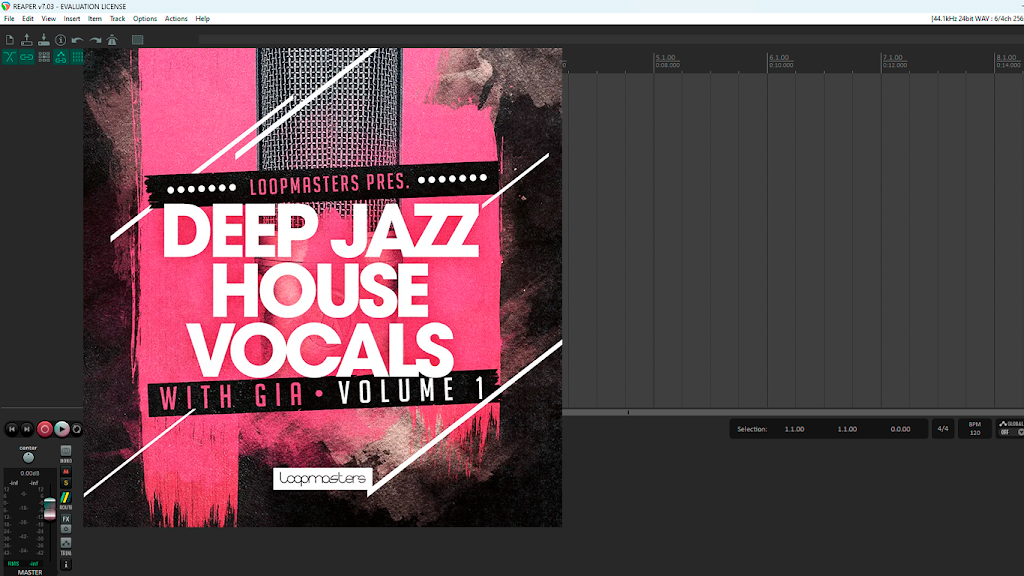The width and height of the screenshot is (1024, 576).
Task: Click the BPM 120 tempo field
Action: coord(974,428)
